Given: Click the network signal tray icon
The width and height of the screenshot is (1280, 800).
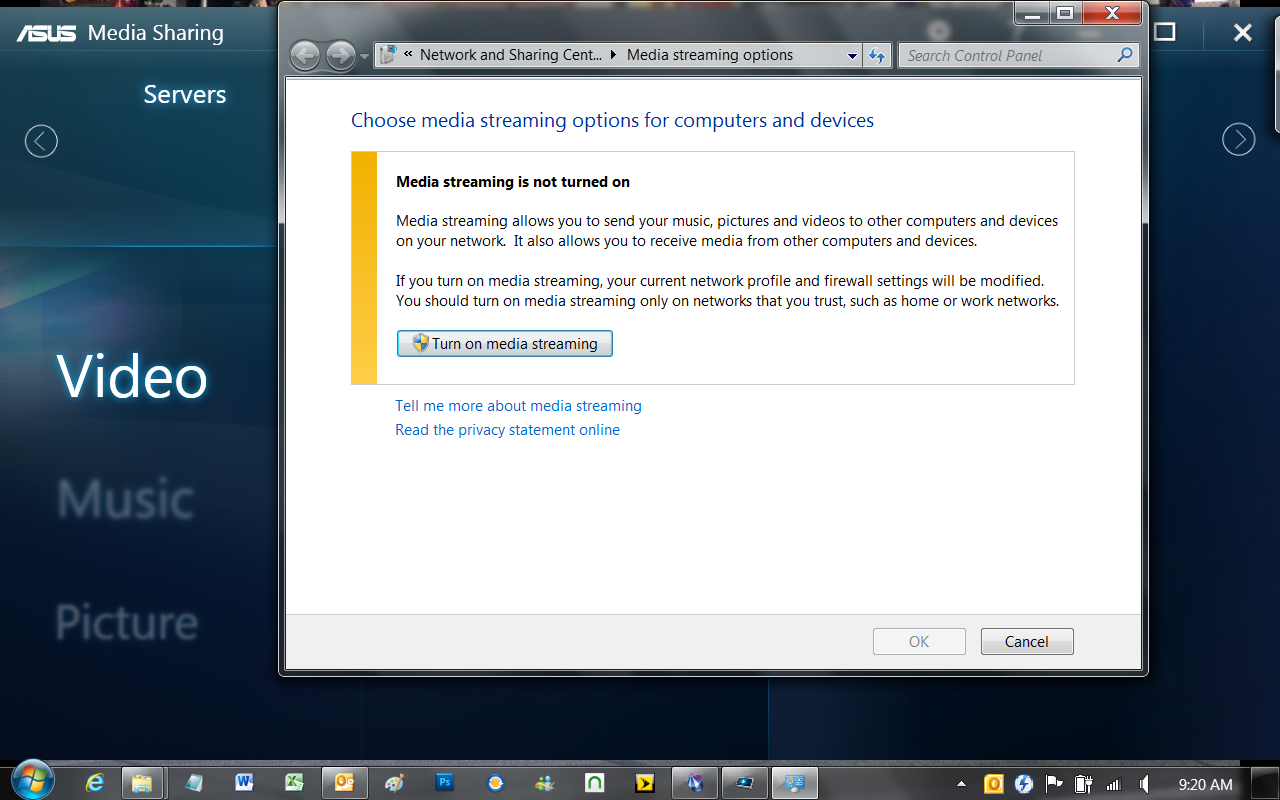Looking at the screenshot, I should [1113, 785].
